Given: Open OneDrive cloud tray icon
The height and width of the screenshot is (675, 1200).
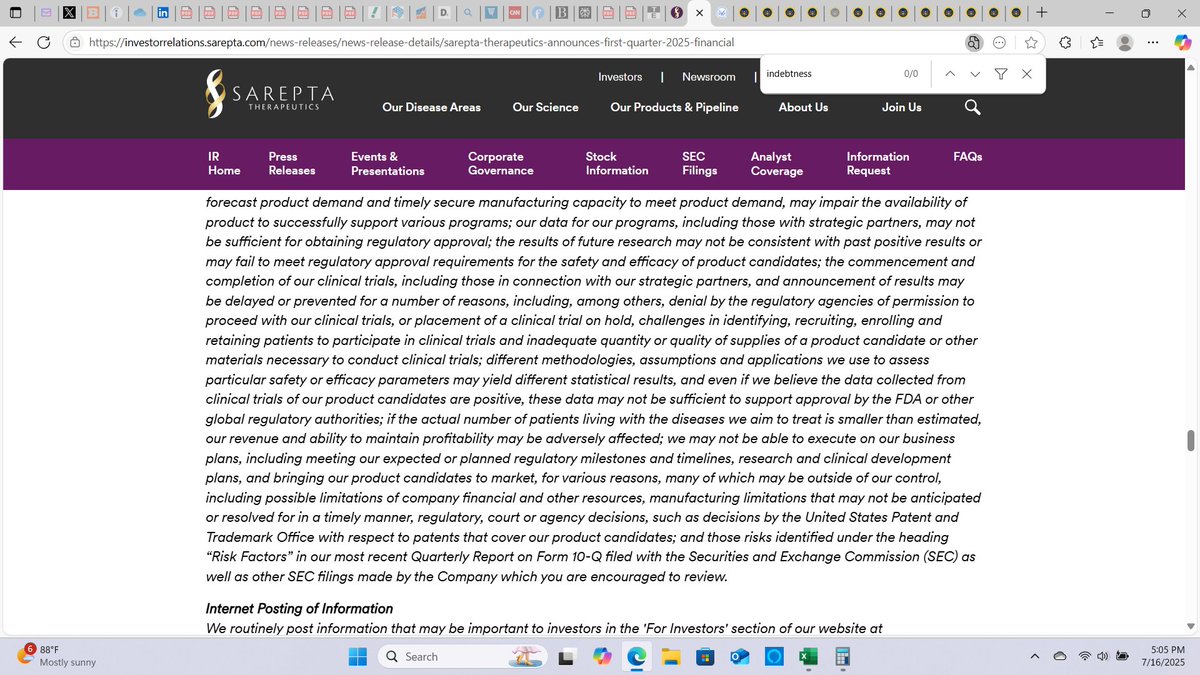Looking at the screenshot, I should (1060, 656).
